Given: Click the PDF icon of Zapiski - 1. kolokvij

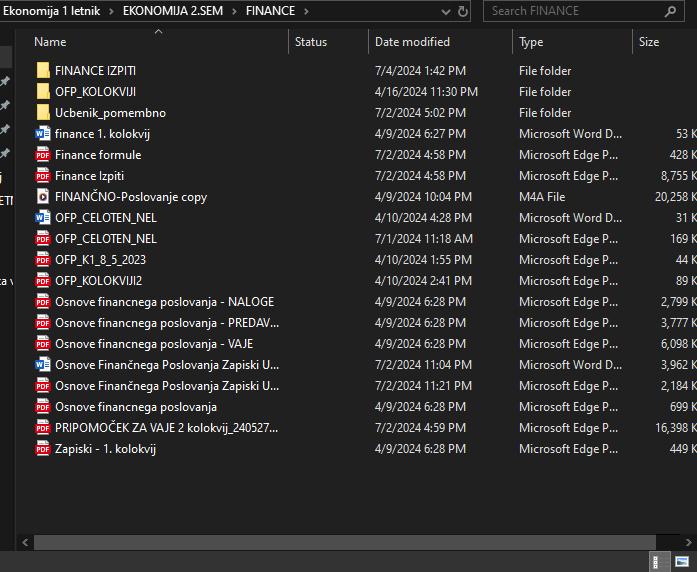Looking at the screenshot, I should coord(42,449).
